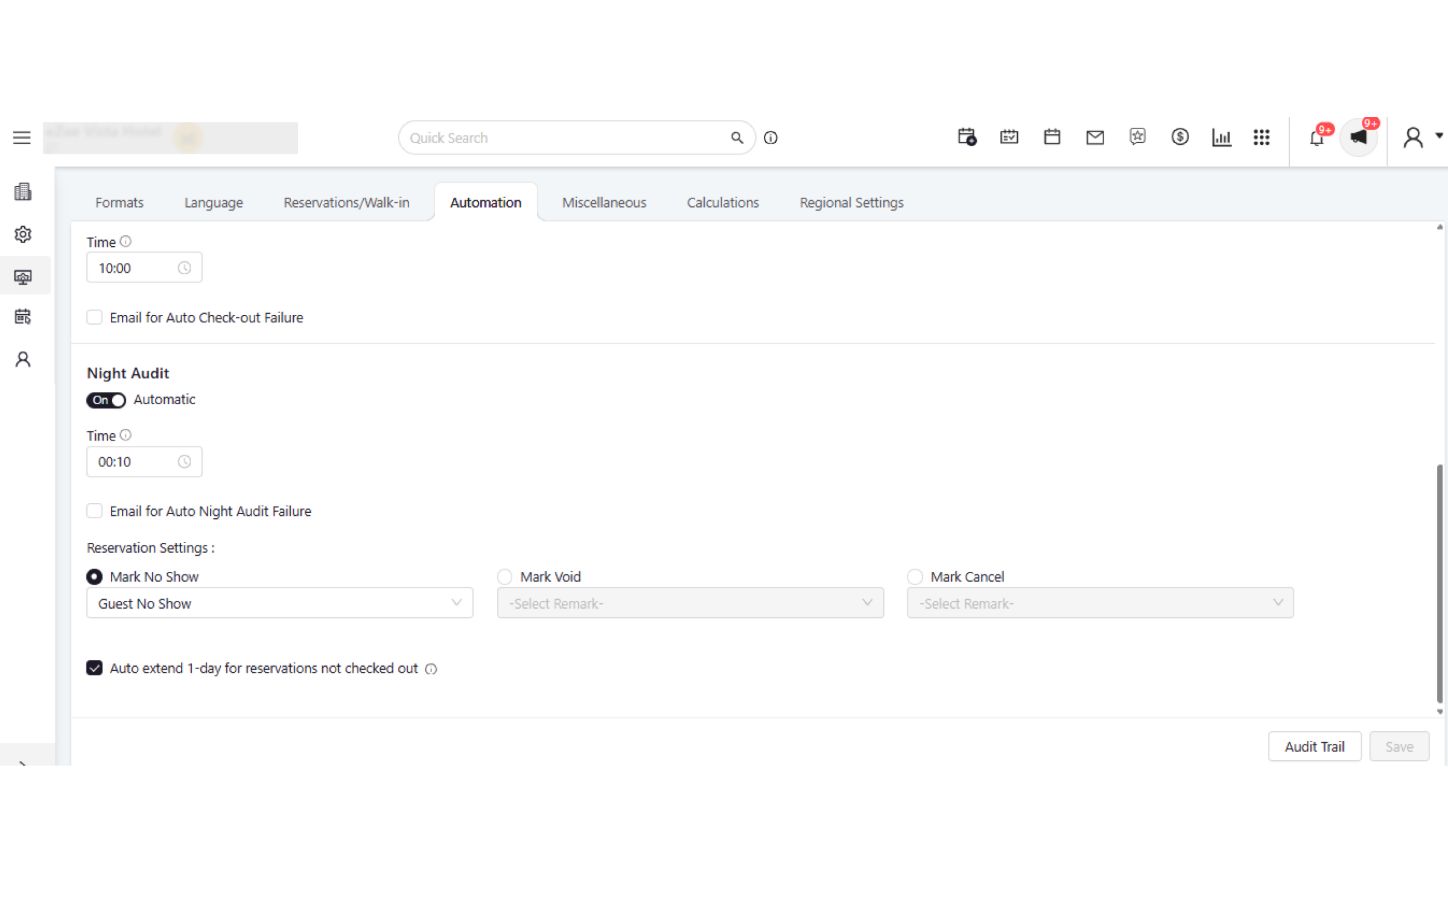
Task: Click the info icon beside Quick Search
Action: 771,138
